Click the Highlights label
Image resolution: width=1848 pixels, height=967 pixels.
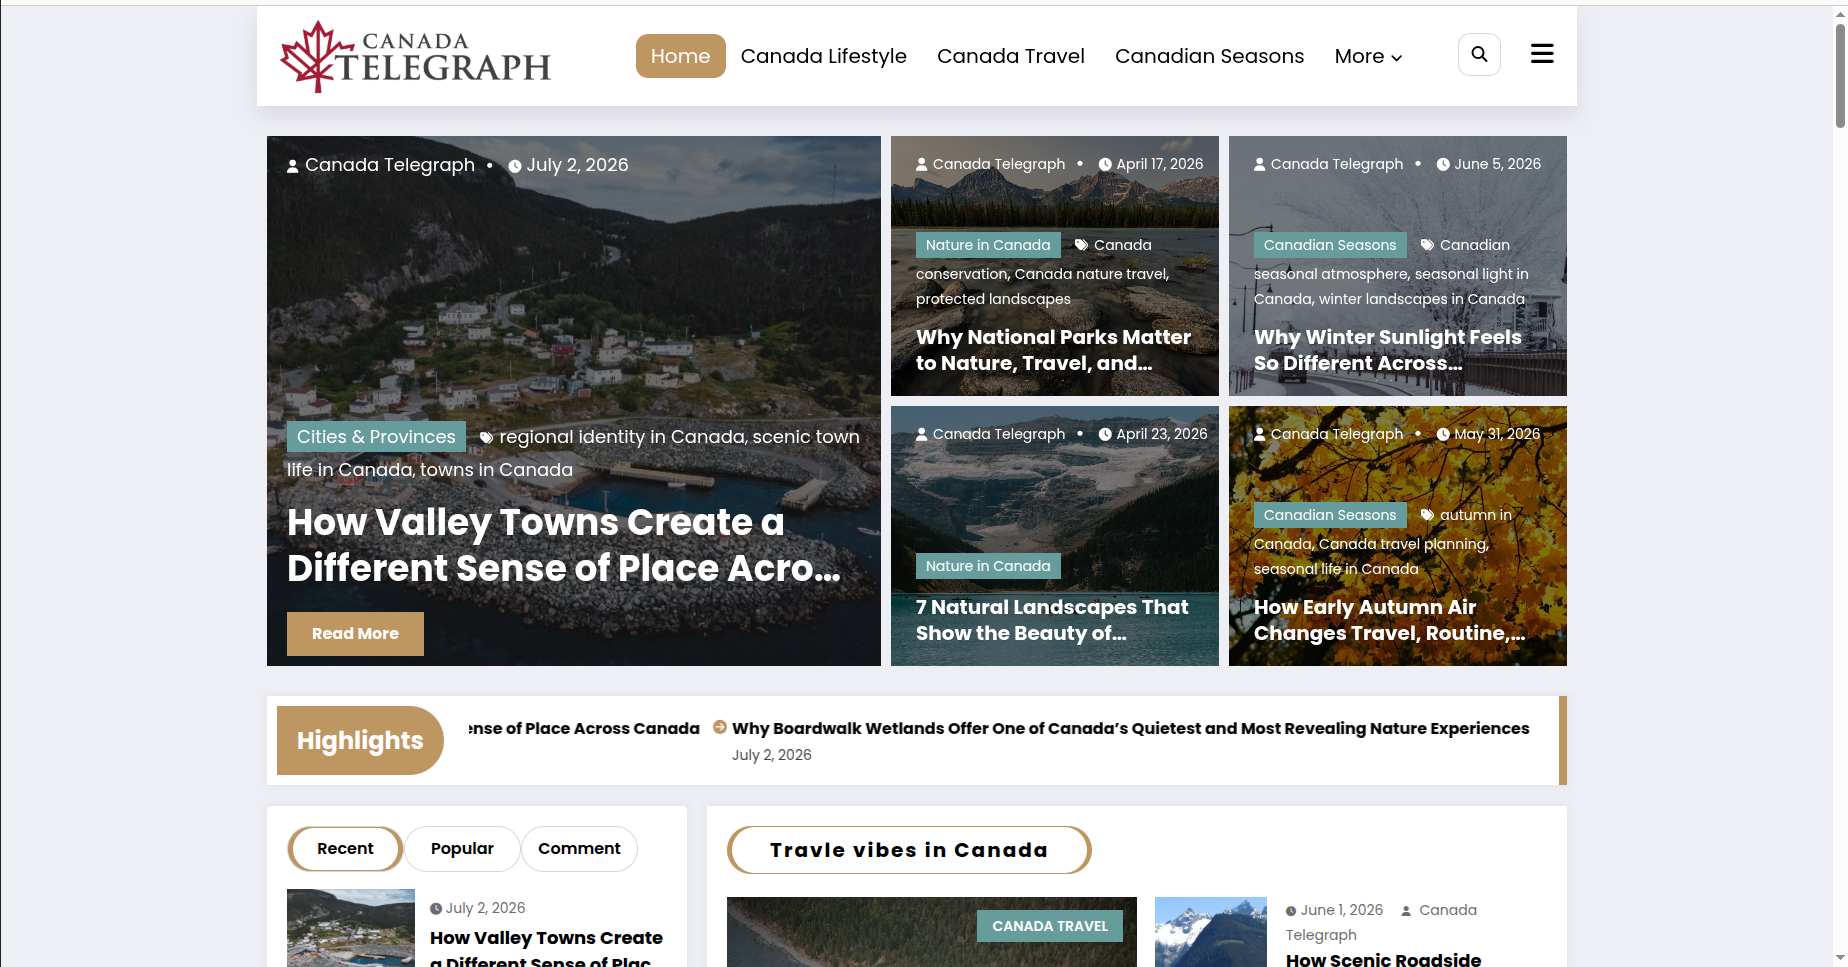point(360,740)
